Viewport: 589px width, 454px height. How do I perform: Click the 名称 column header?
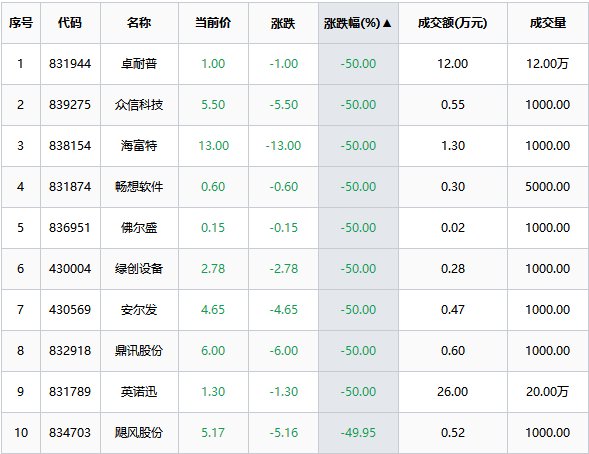(x=139, y=23)
